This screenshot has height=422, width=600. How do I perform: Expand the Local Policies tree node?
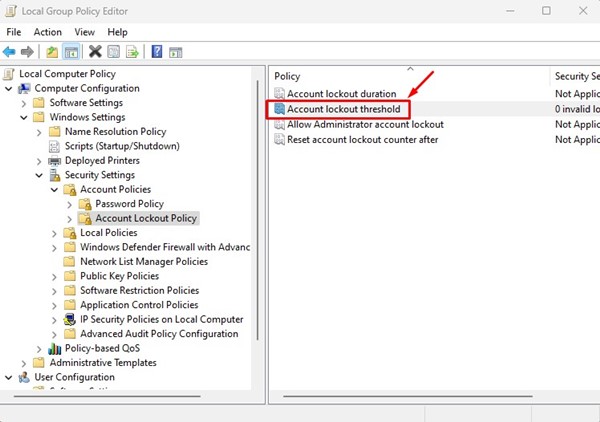[55, 233]
